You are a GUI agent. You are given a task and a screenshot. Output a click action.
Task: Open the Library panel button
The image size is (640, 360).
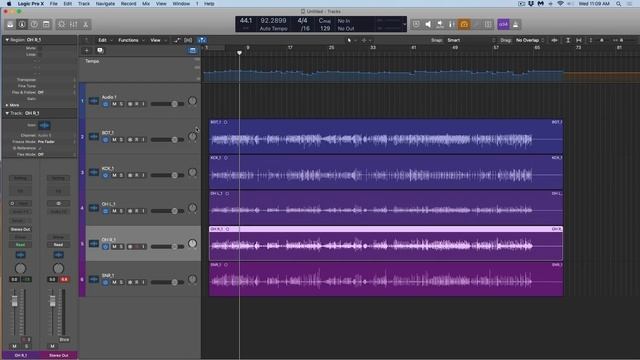10,24
